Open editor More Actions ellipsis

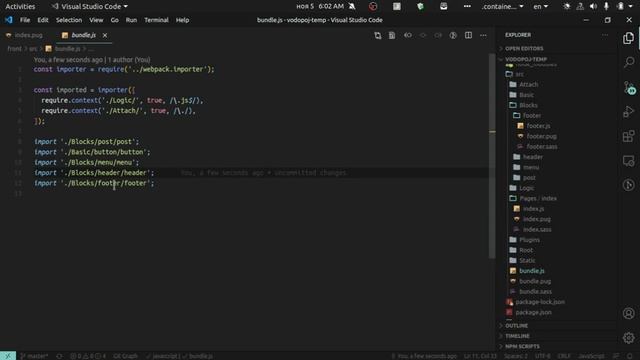483,36
